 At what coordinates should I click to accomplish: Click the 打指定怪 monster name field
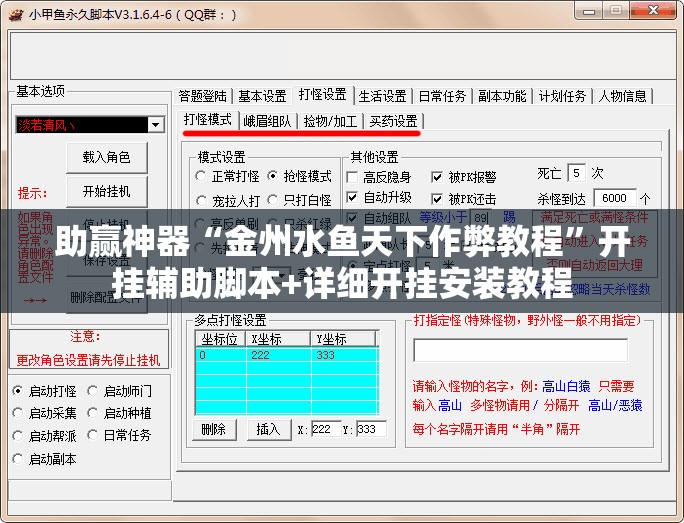[x=520, y=350]
